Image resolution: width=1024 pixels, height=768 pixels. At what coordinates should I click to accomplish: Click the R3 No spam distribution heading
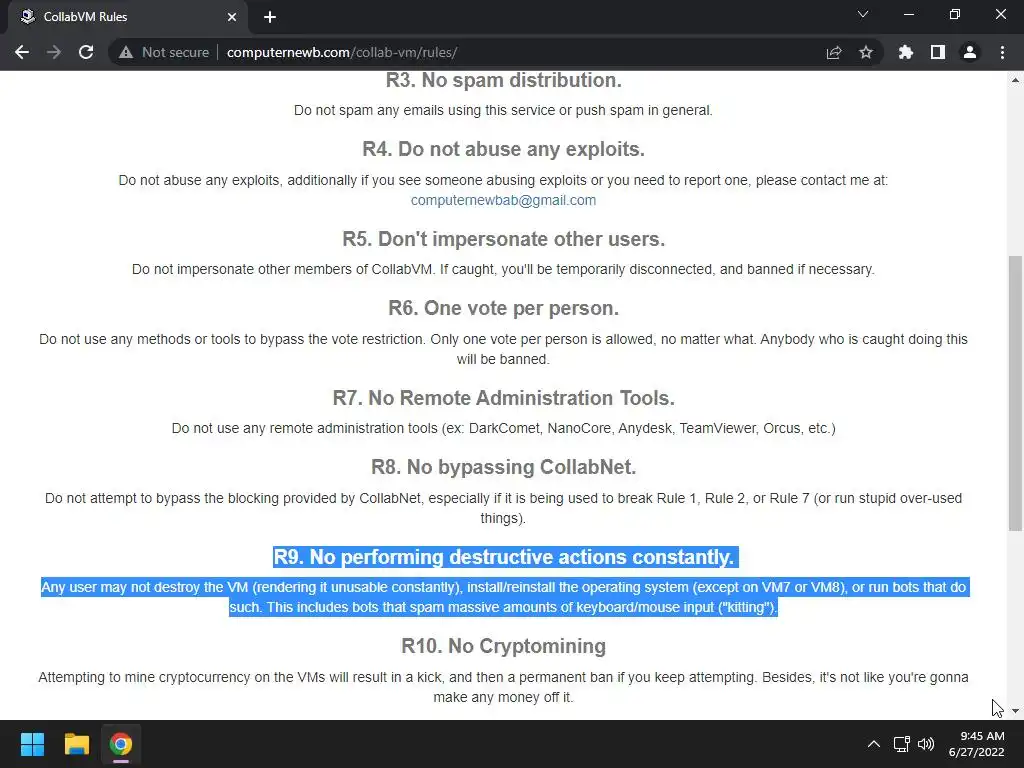click(x=504, y=80)
